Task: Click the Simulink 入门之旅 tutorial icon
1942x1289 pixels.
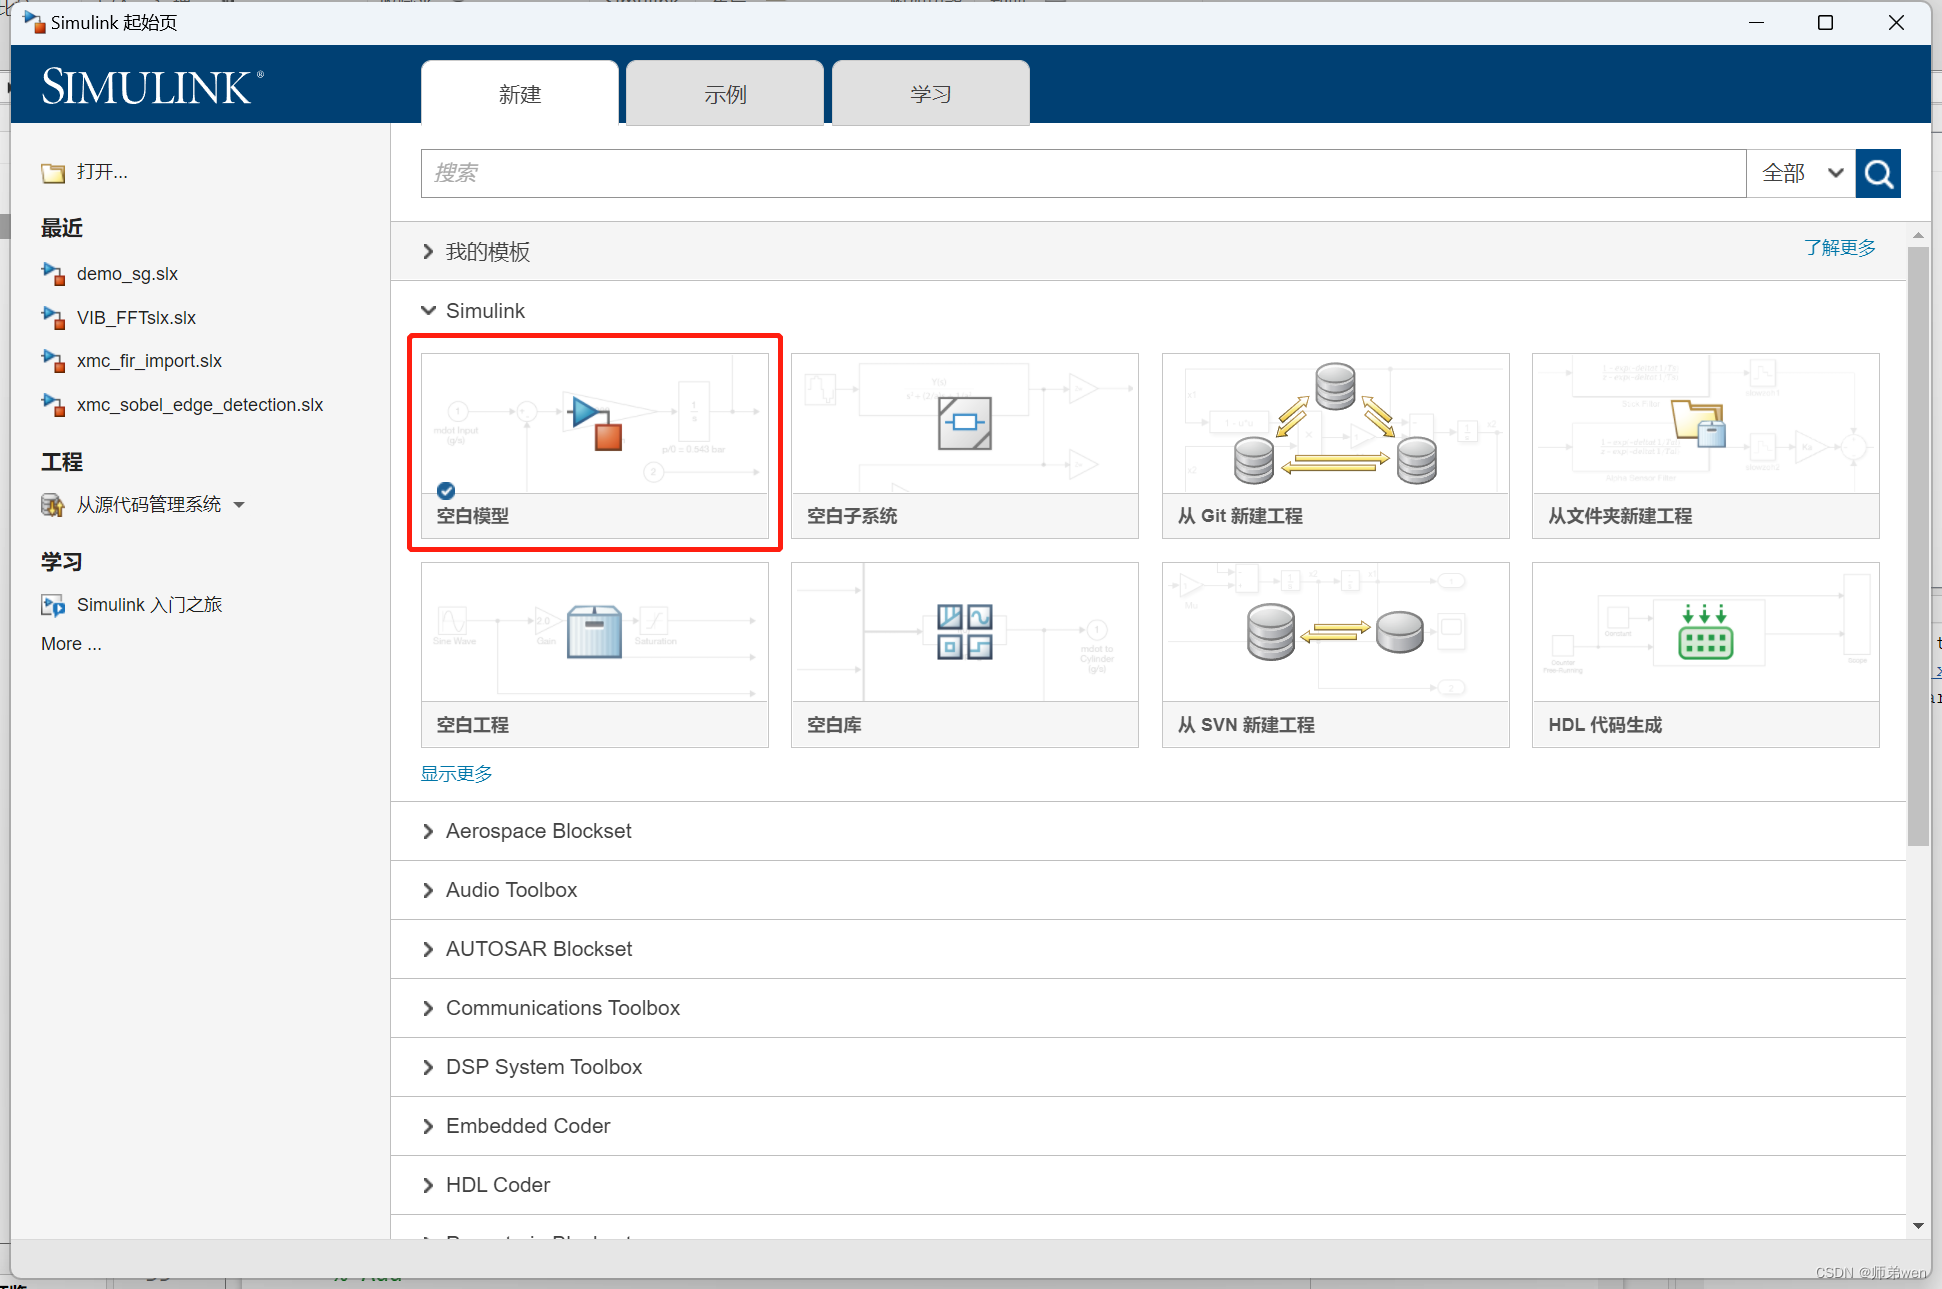Action: pyautogui.click(x=53, y=605)
